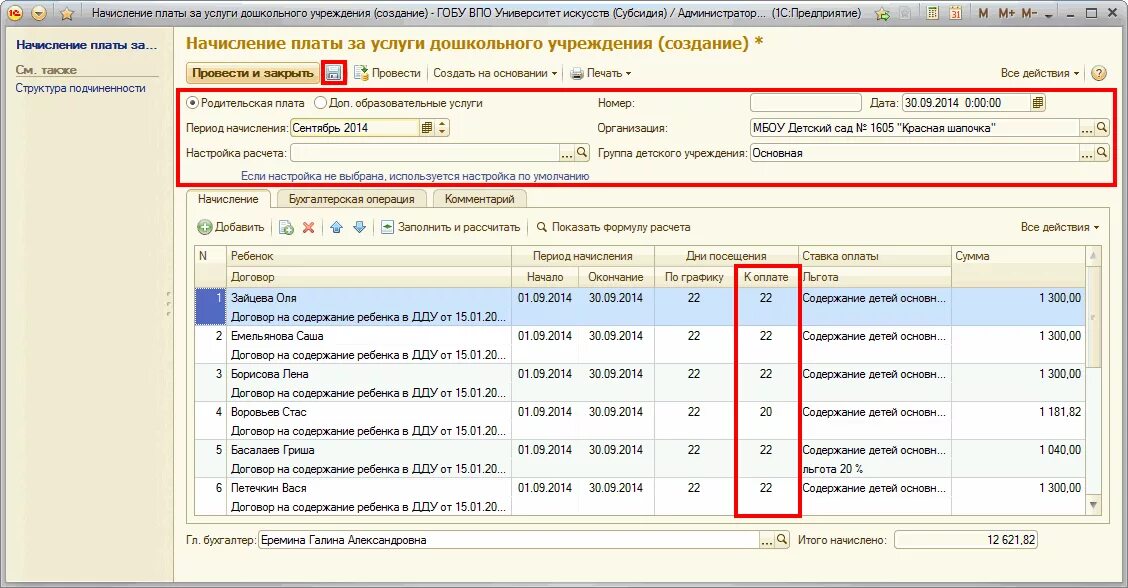Click the table vertical scrollbar down arrow
The image size is (1128, 588).
coord(1093,506)
